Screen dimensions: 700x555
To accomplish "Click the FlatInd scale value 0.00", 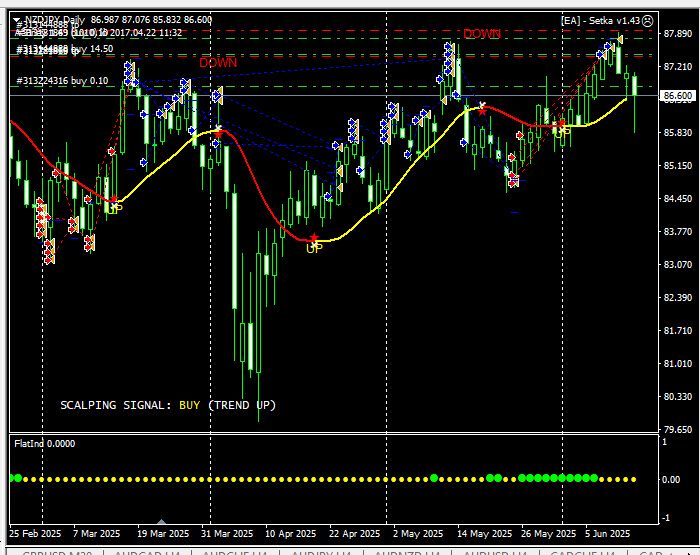I will [x=671, y=480].
